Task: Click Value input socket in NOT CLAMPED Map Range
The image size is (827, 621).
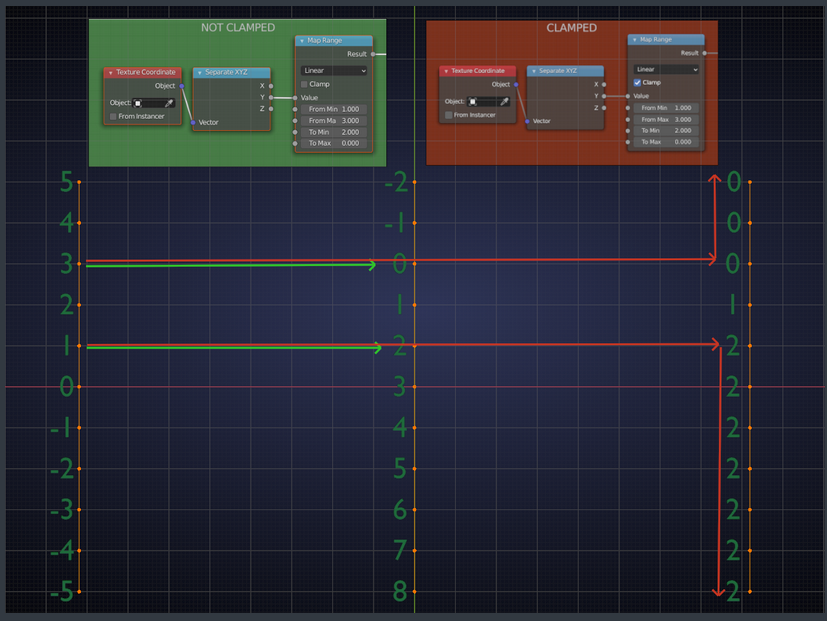Action: pyautogui.click(x=295, y=98)
